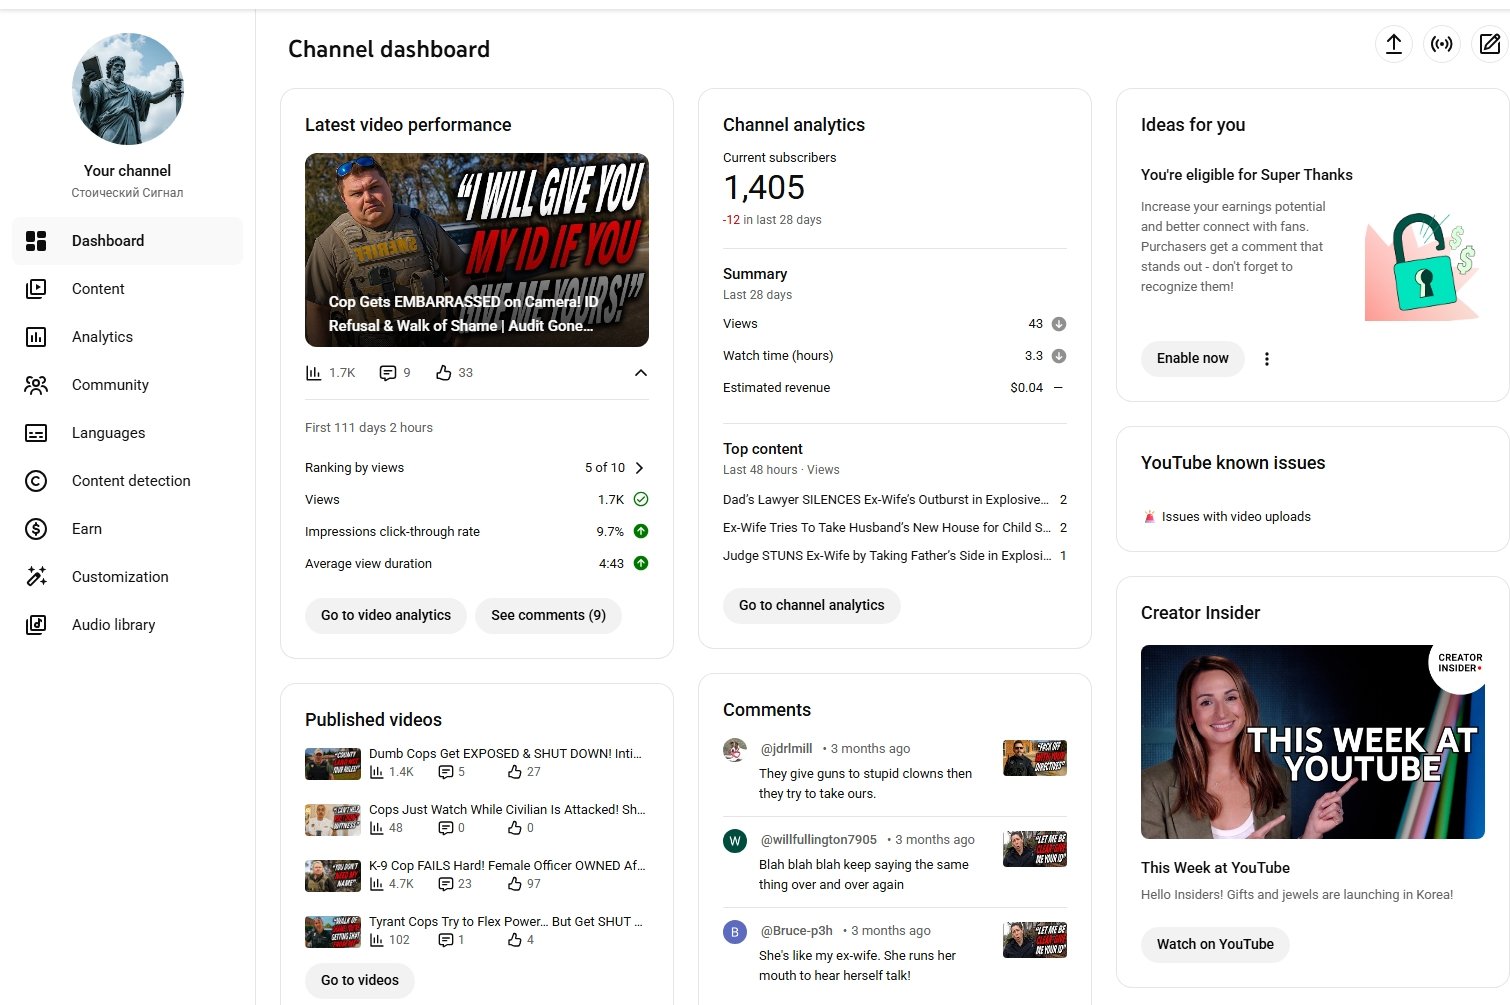
Task: Click the upload videos icon
Action: pyautogui.click(x=1393, y=44)
